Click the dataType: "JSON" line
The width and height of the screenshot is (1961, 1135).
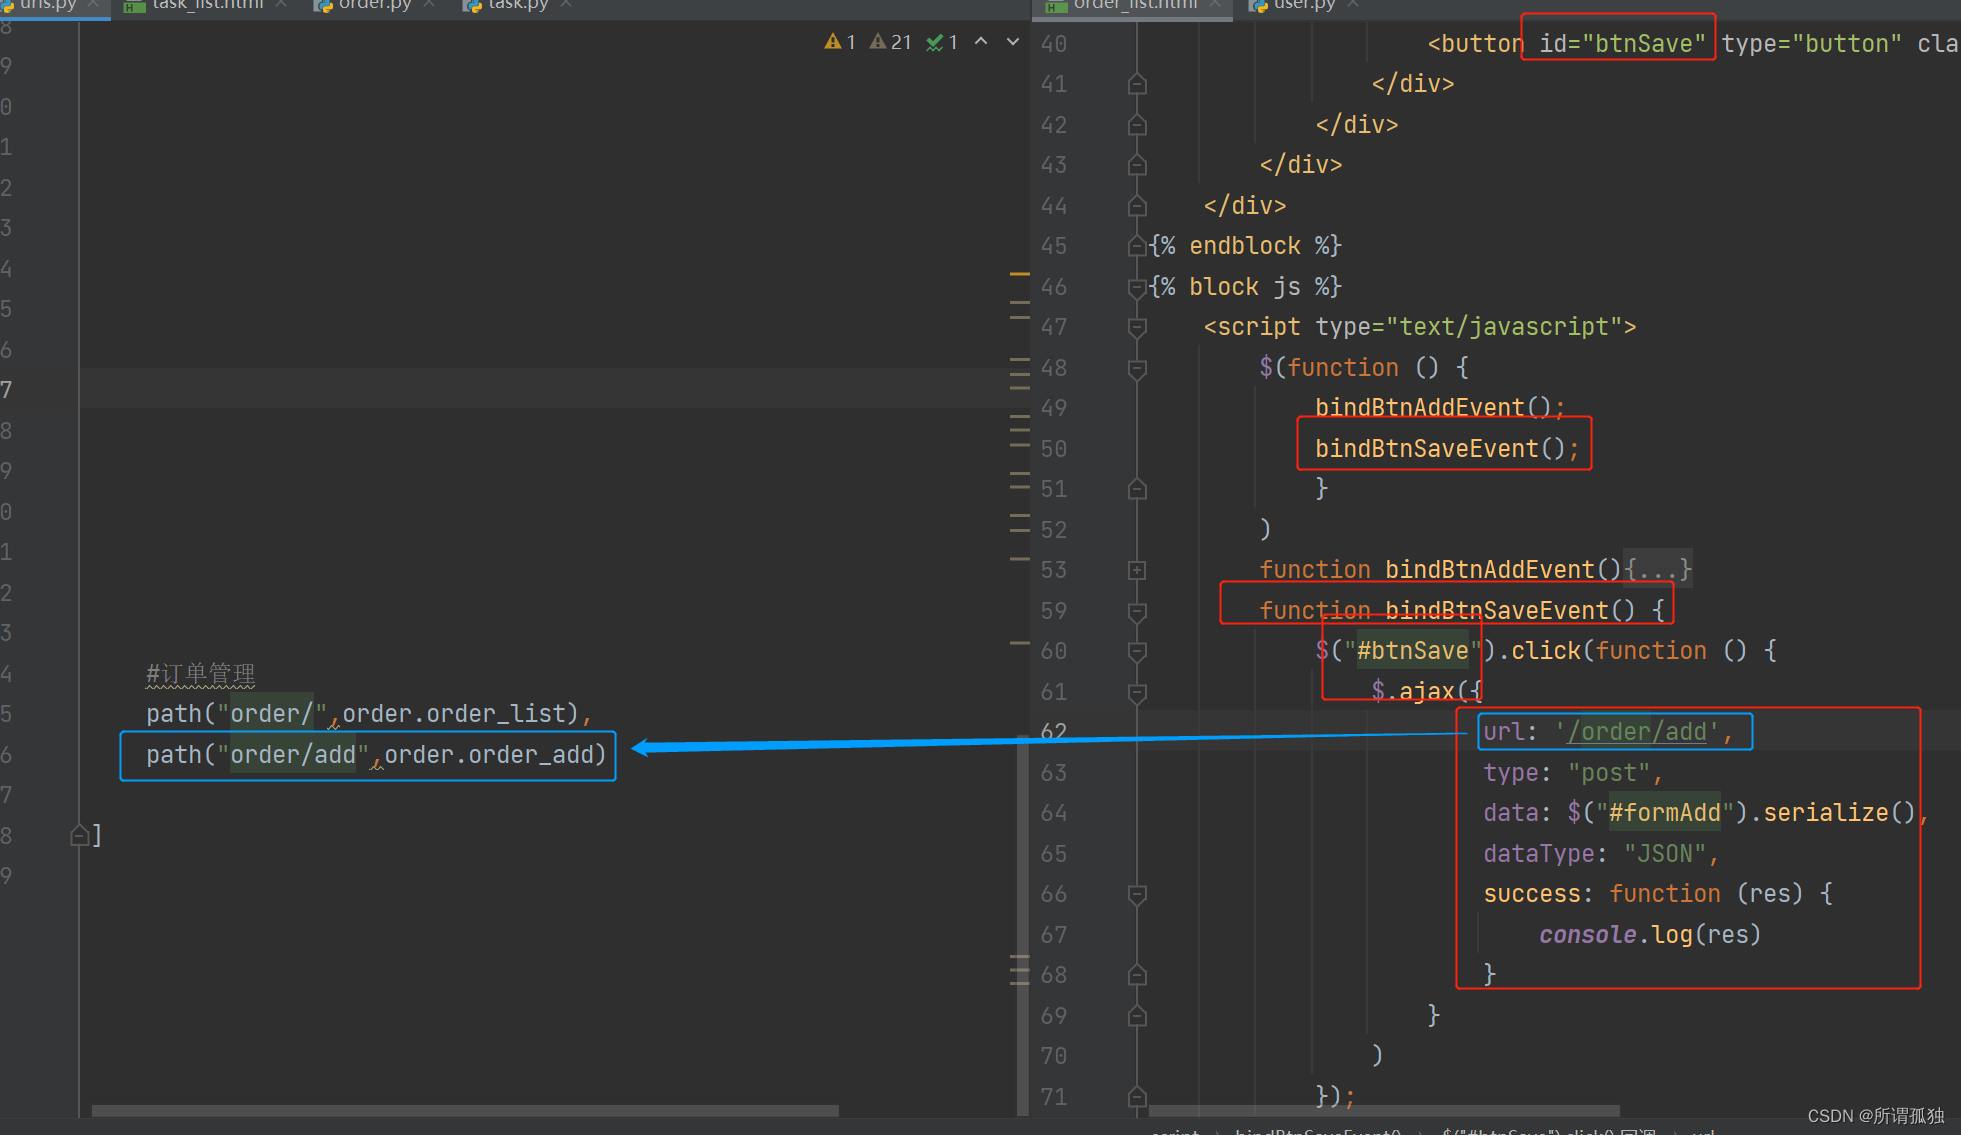coord(1601,854)
